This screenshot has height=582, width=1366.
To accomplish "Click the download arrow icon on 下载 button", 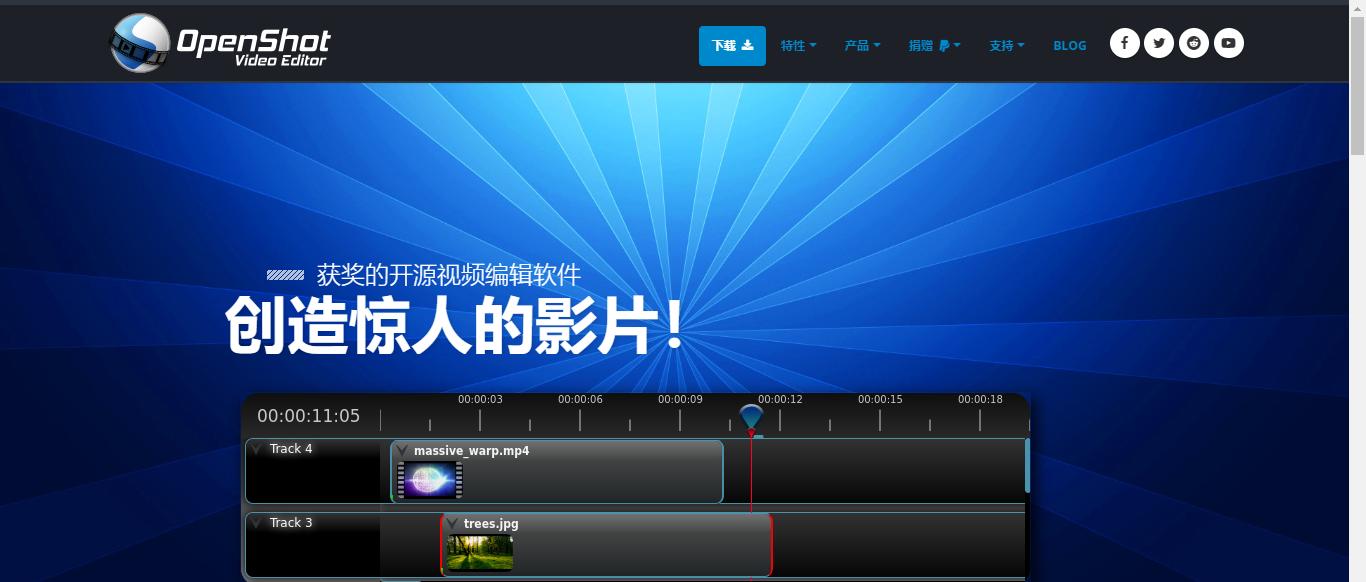I will 747,45.
